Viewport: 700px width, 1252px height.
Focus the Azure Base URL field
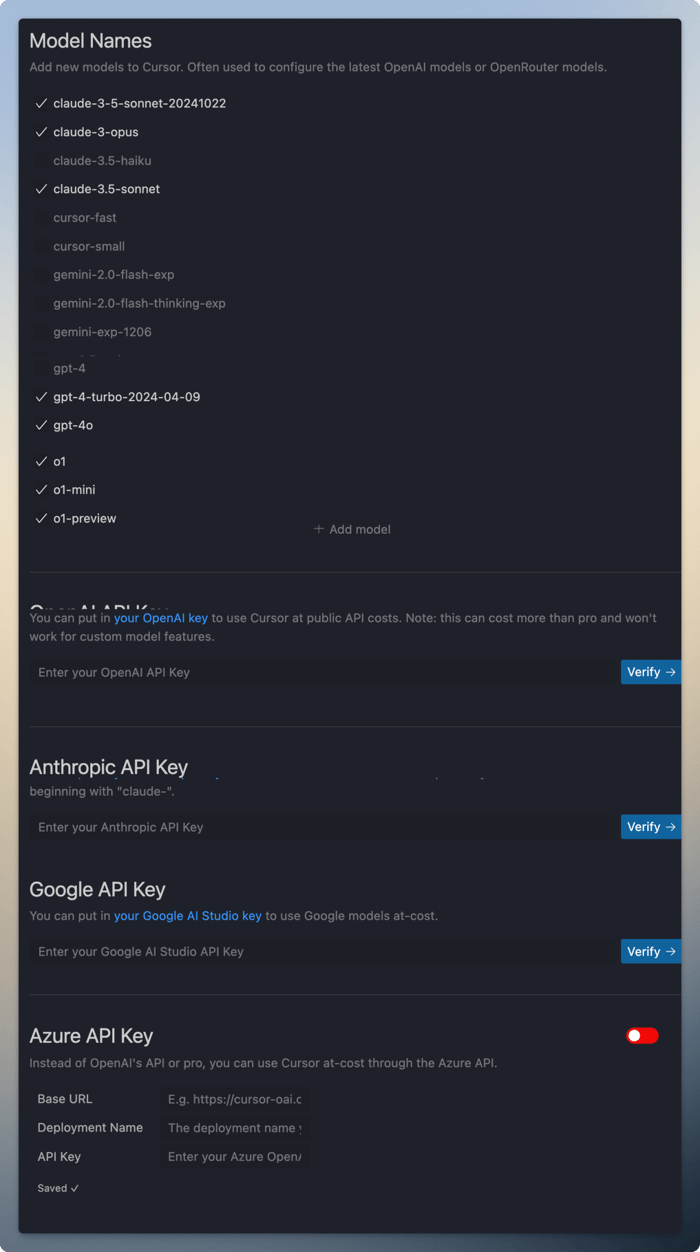[x=235, y=1099]
